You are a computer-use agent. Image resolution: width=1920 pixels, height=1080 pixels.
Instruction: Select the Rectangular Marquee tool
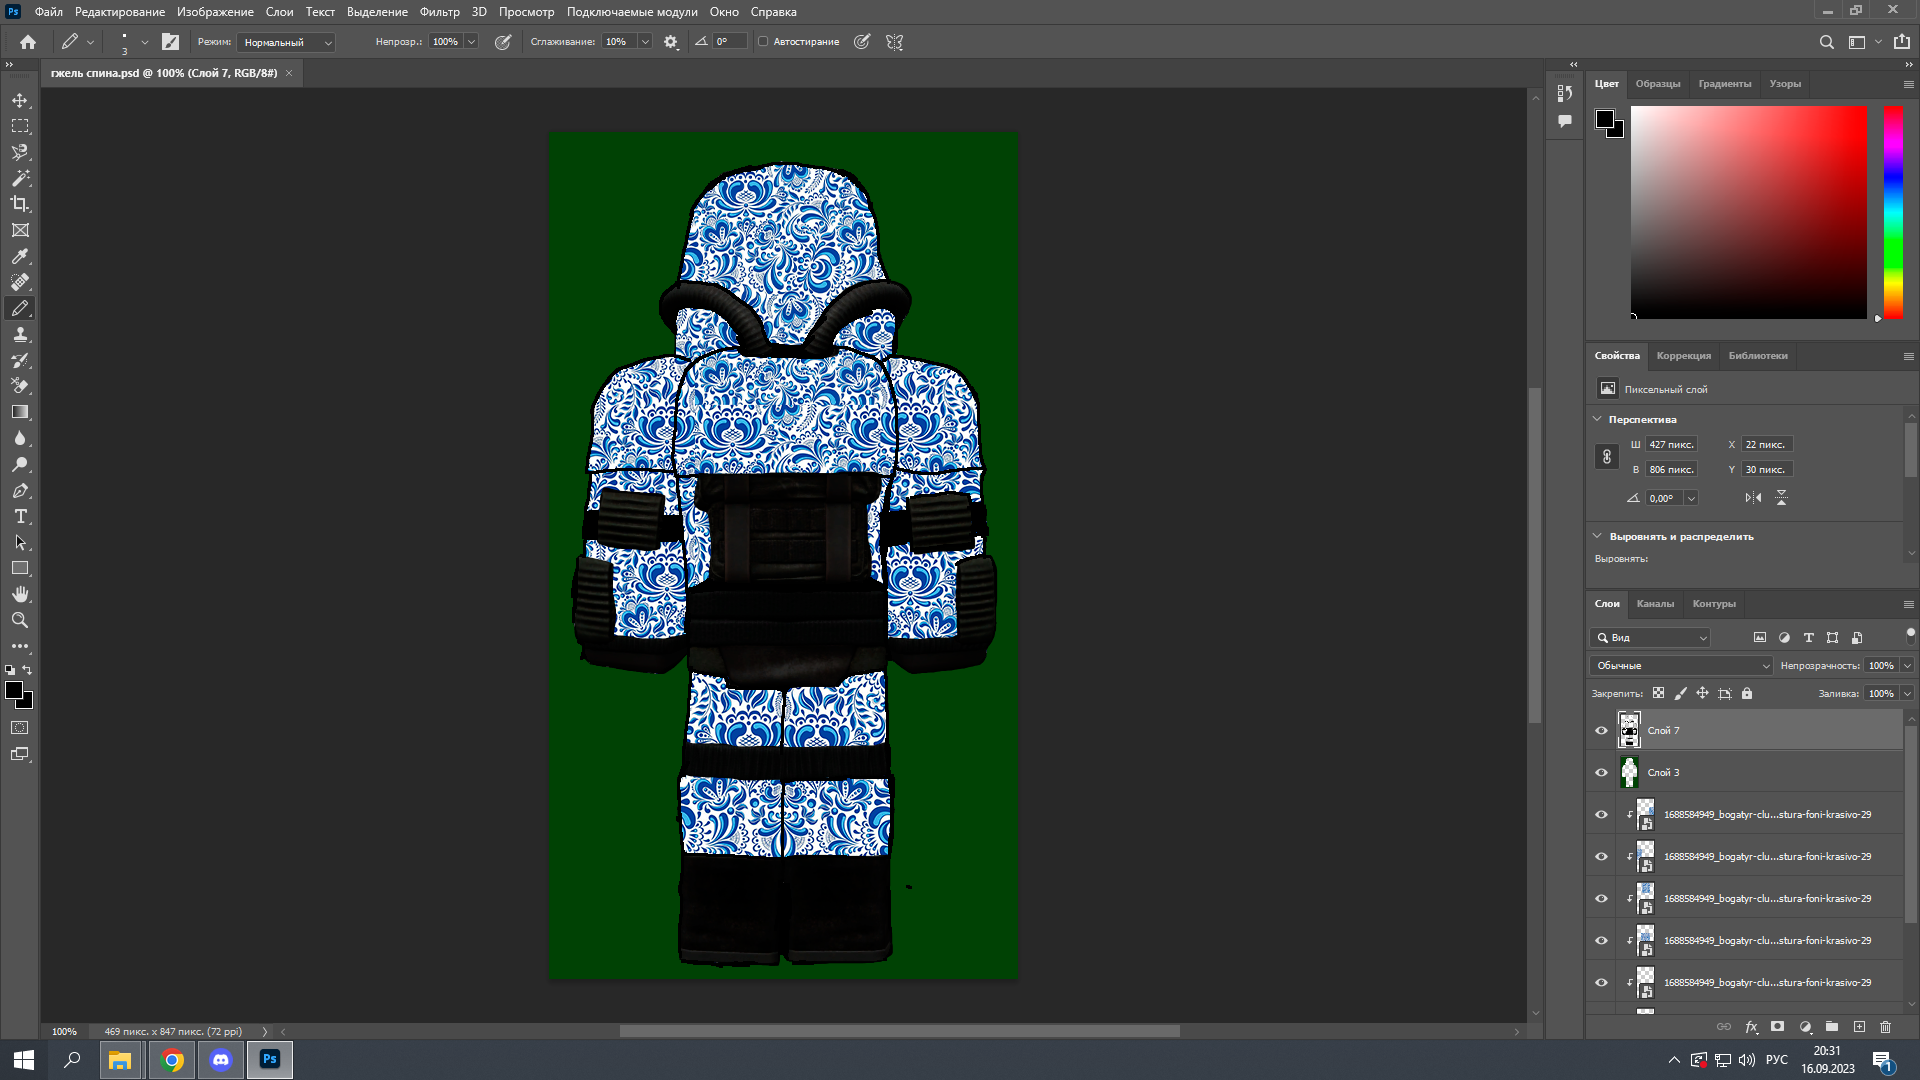click(20, 126)
